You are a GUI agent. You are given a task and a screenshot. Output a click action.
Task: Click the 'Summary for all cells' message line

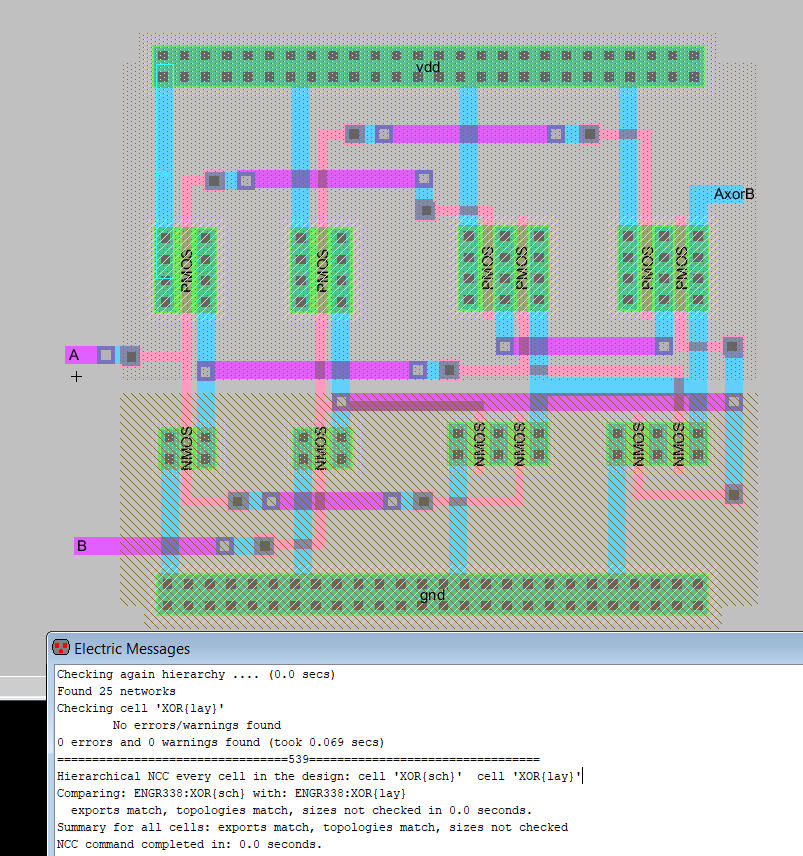tap(312, 827)
